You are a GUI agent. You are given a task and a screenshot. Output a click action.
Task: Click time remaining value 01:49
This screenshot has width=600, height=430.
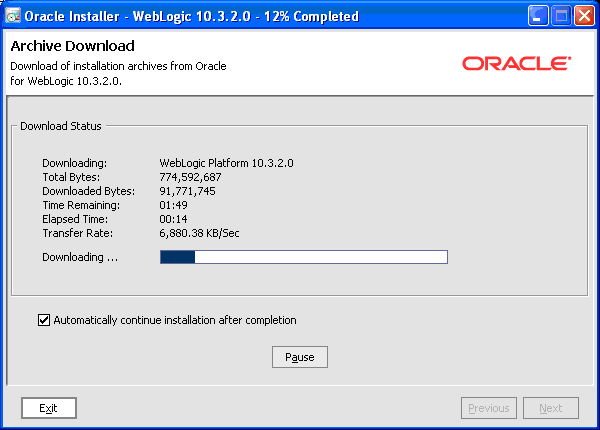(173, 205)
